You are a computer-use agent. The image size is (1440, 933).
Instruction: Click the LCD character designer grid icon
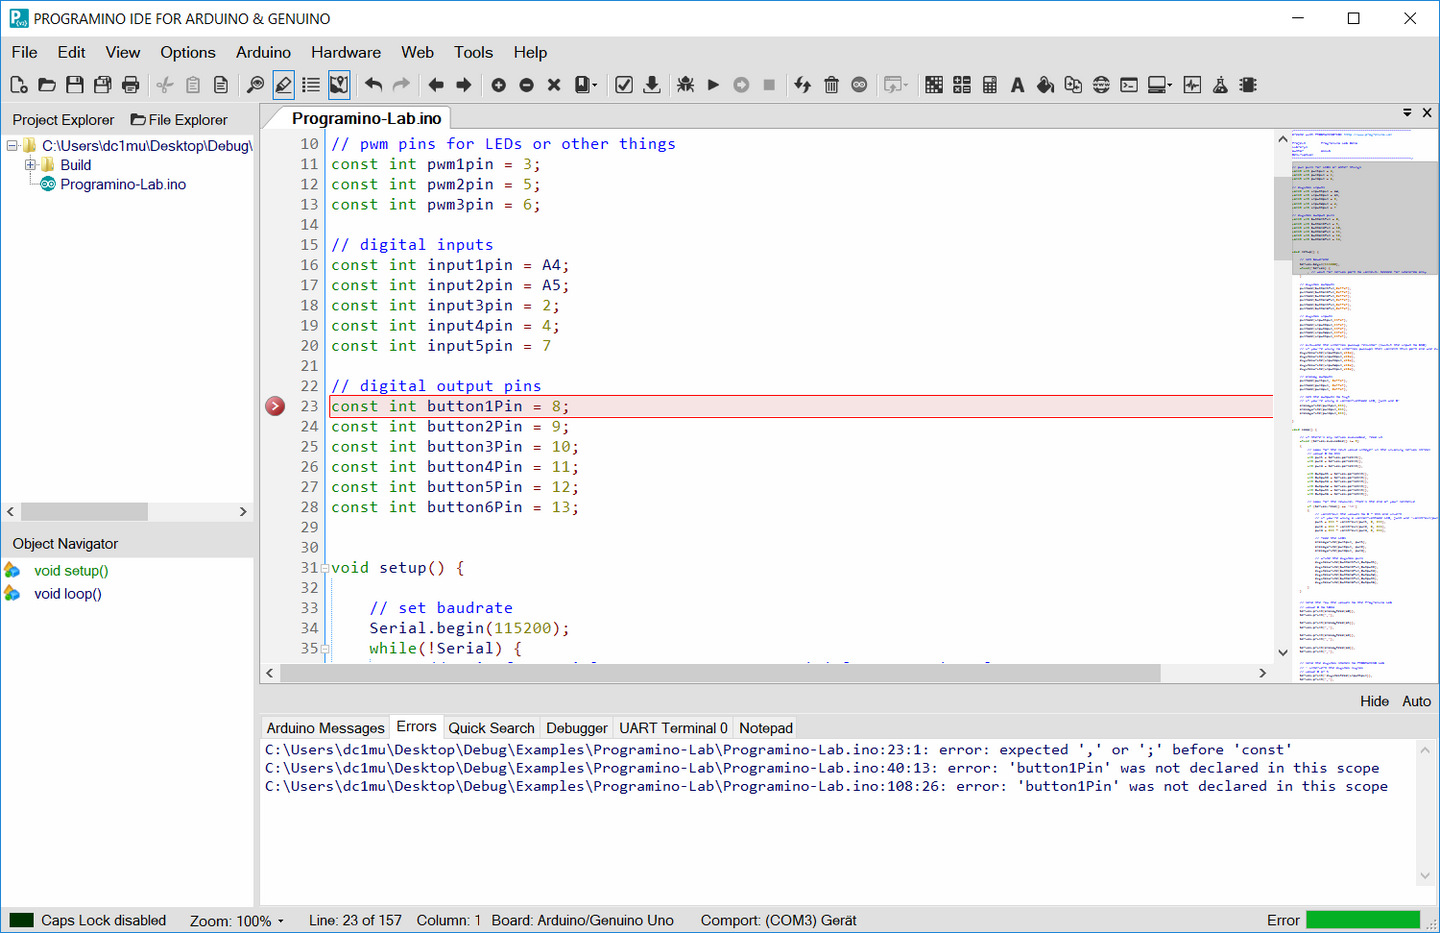(934, 85)
